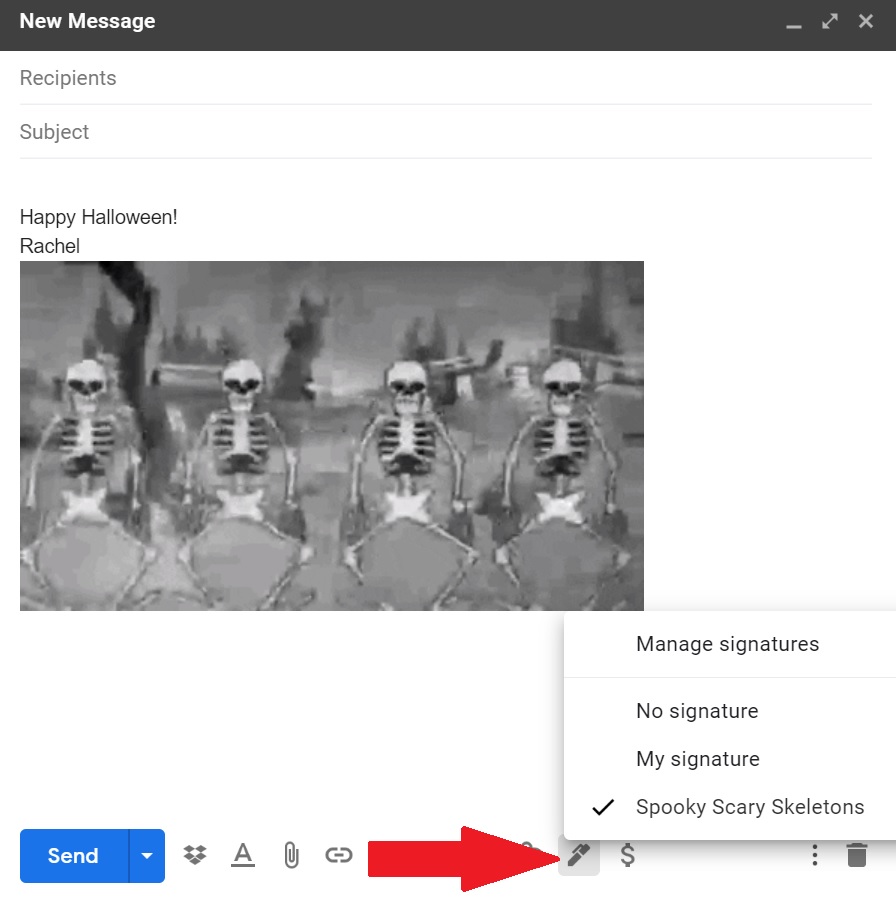Click the blue Send button

coord(74,856)
